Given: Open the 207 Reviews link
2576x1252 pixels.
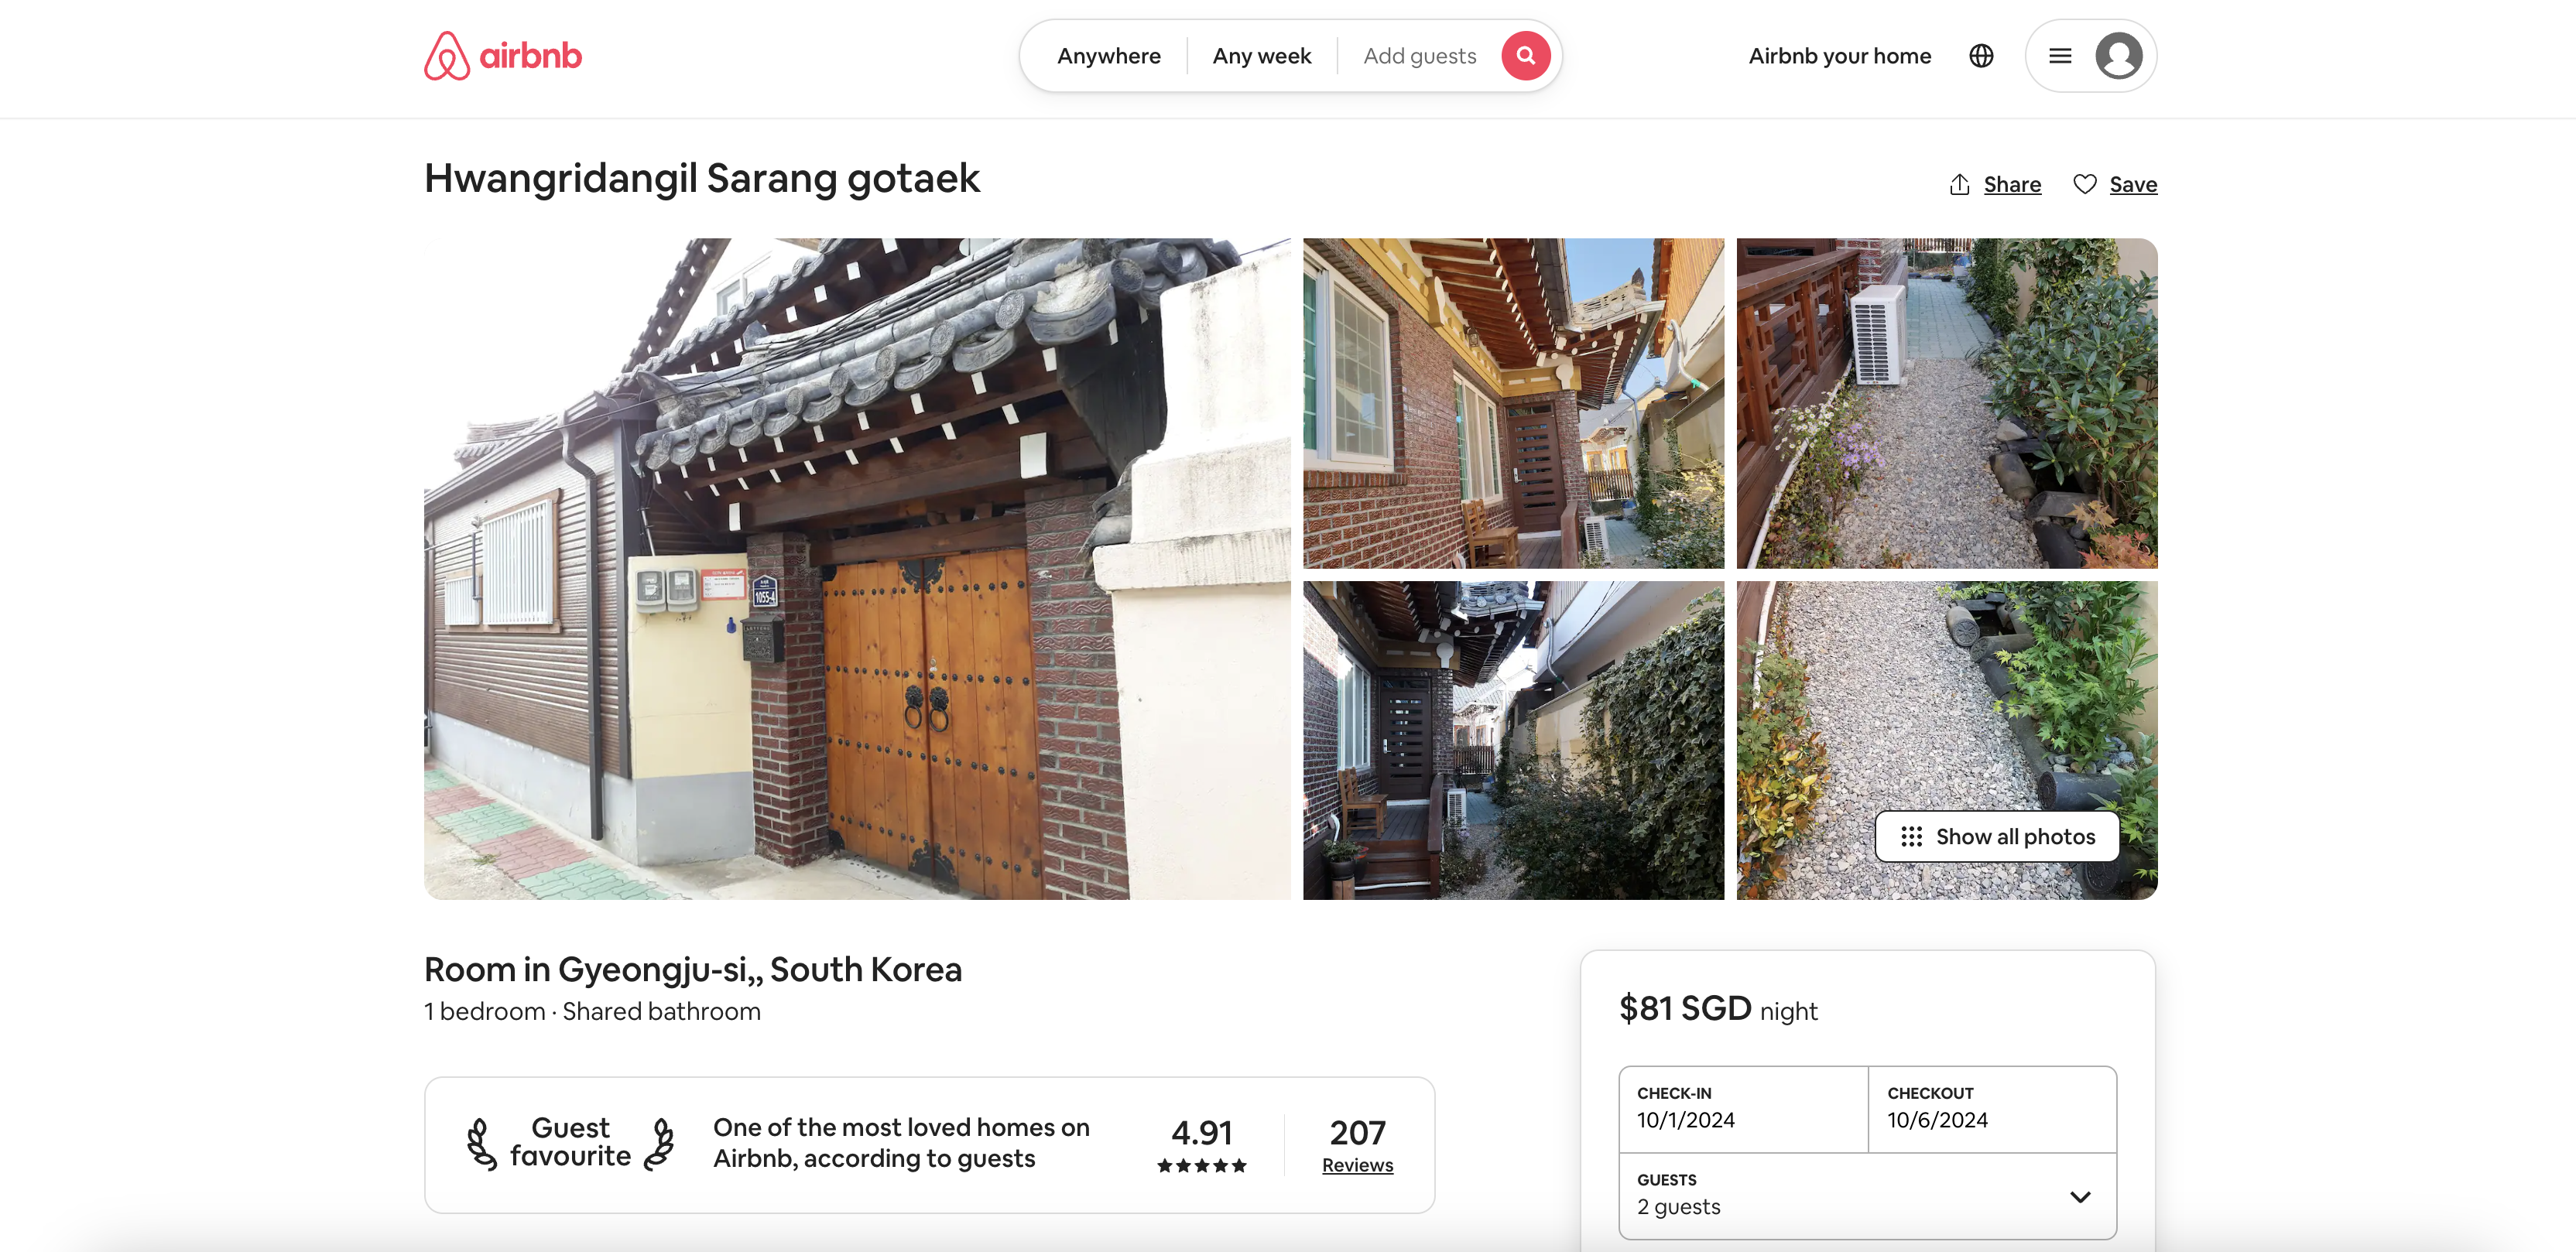Looking at the screenshot, I should tap(1357, 1146).
